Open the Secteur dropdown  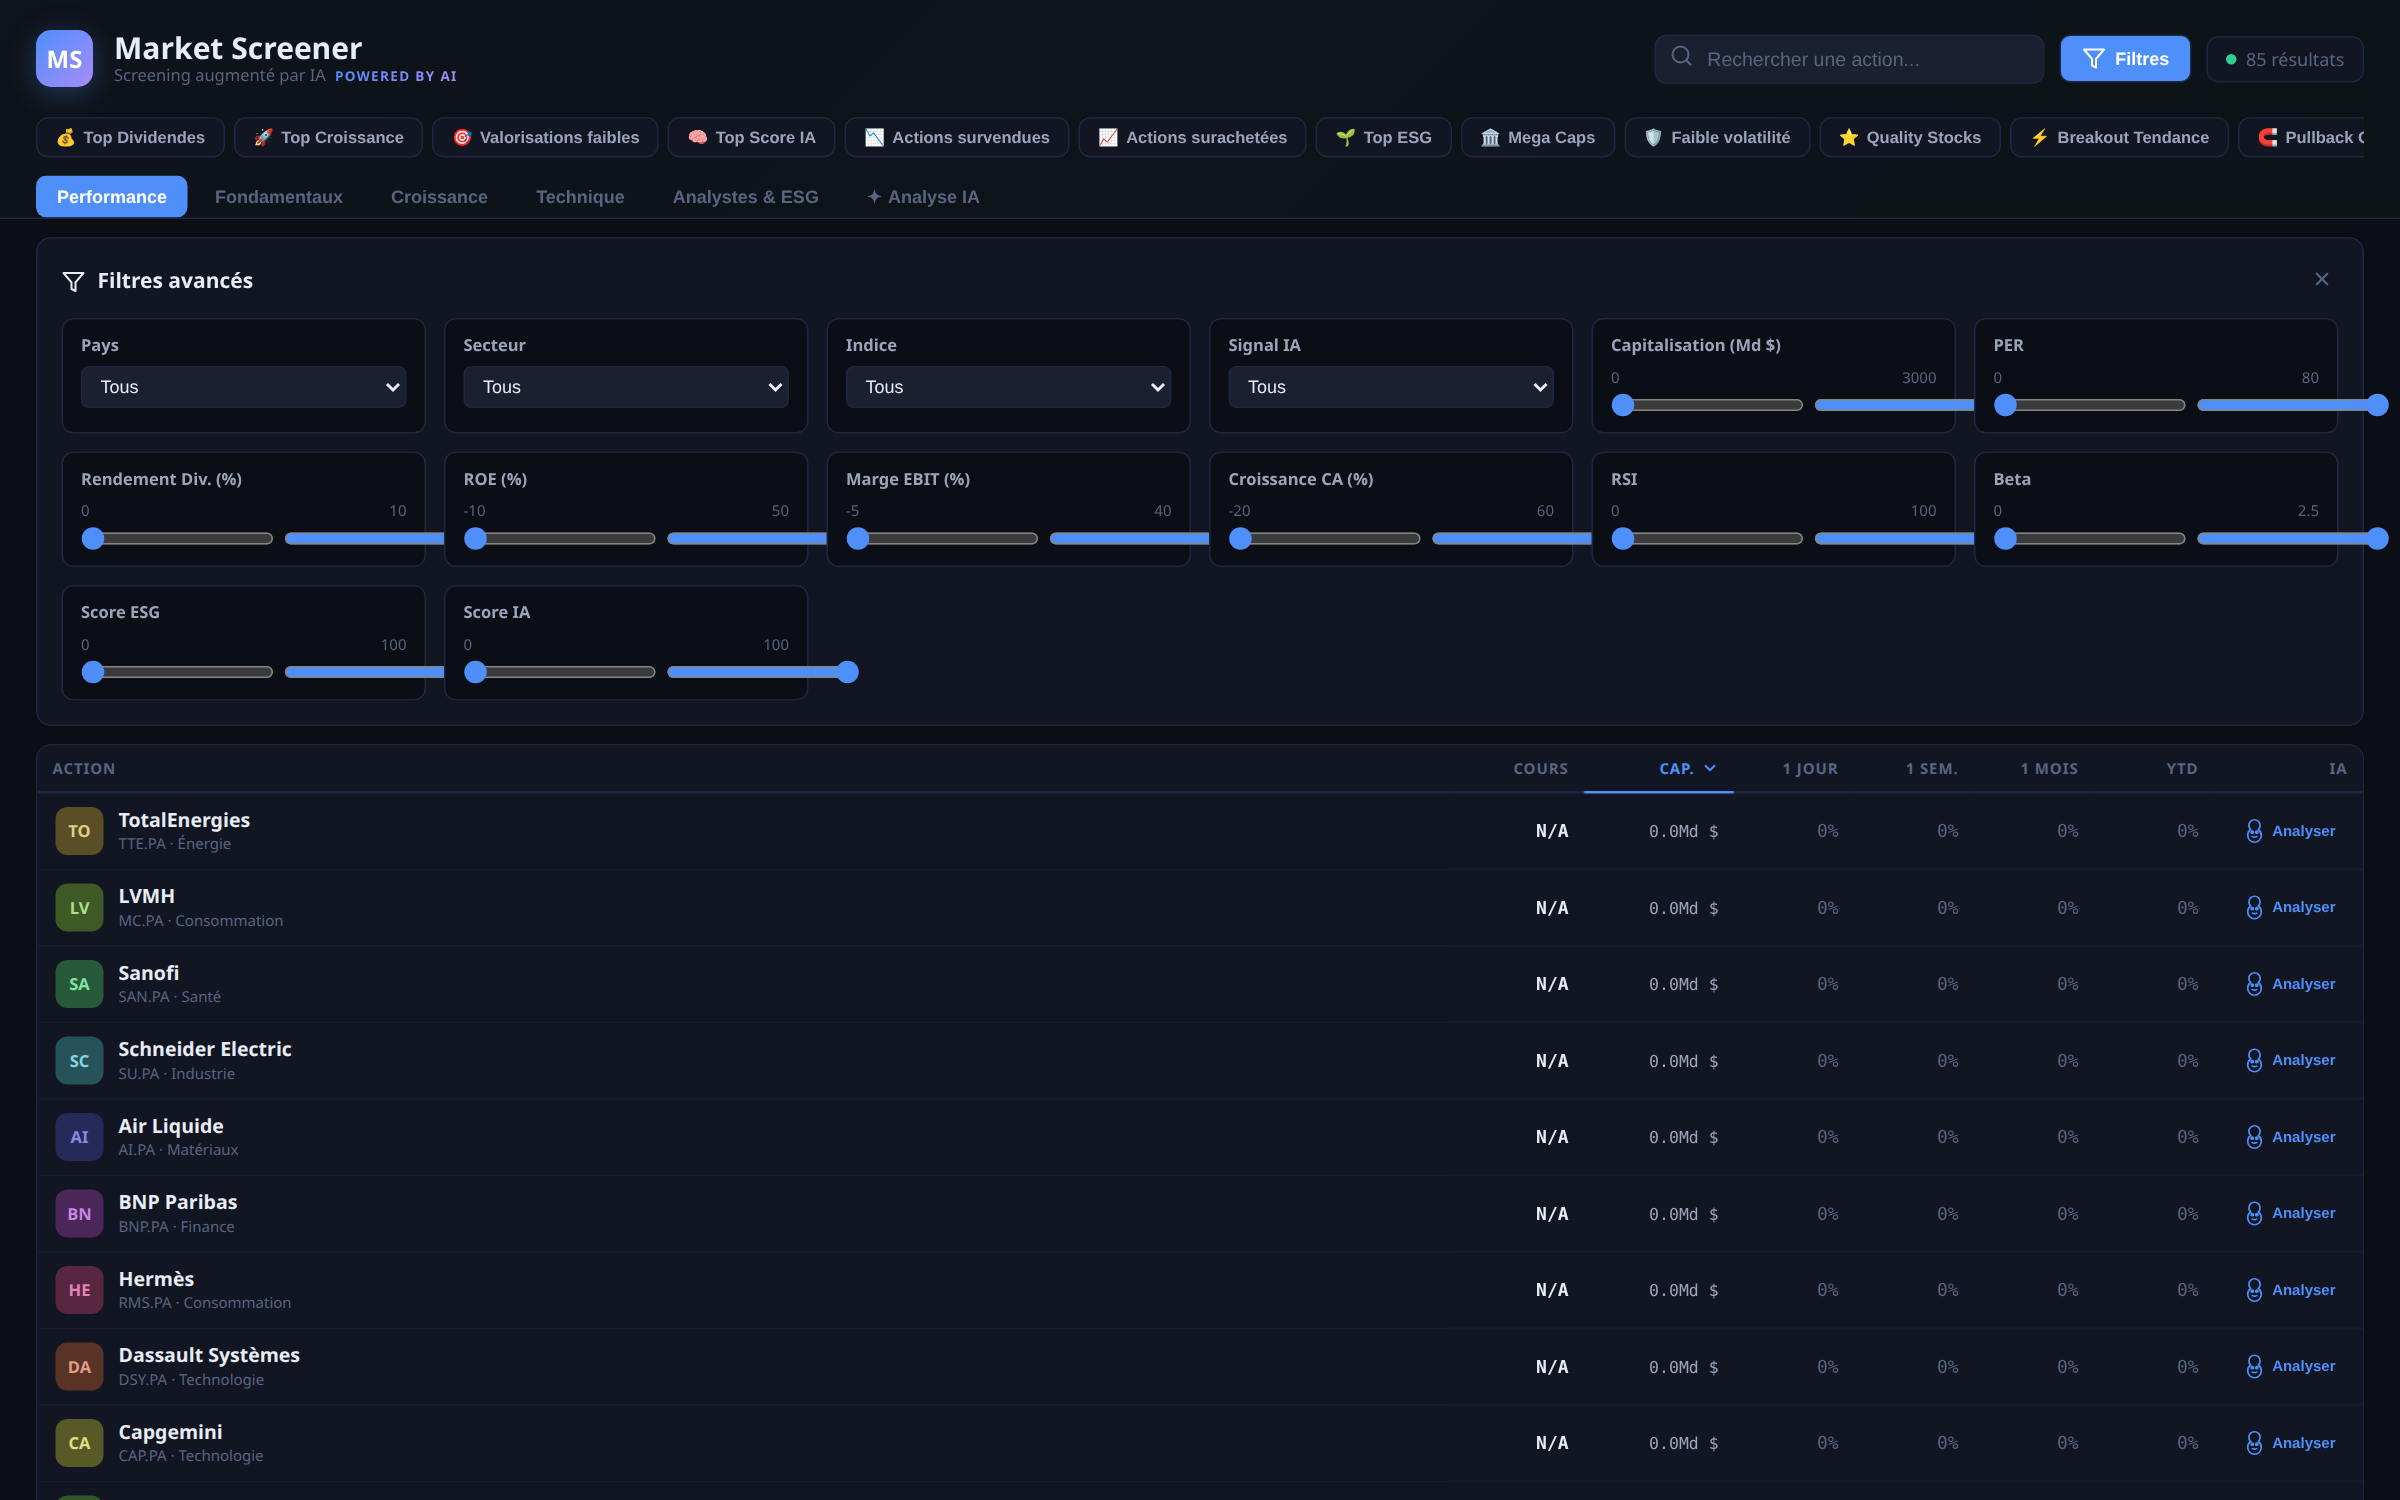click(626, 387)
